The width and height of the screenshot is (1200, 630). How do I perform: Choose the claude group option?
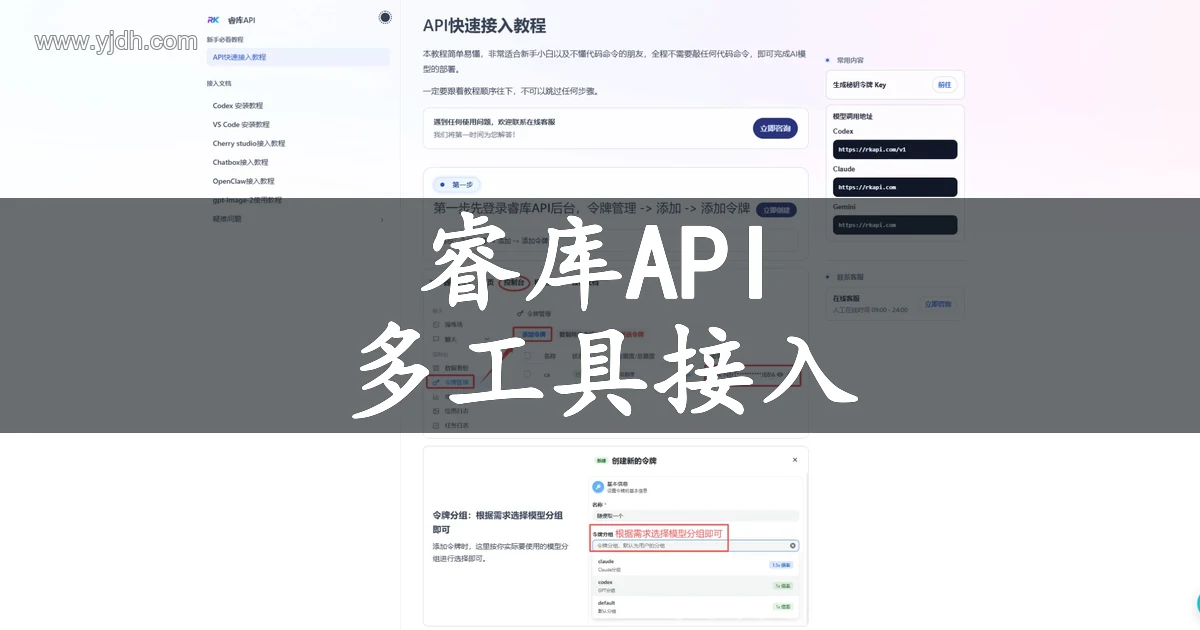[x=695, y=565]
